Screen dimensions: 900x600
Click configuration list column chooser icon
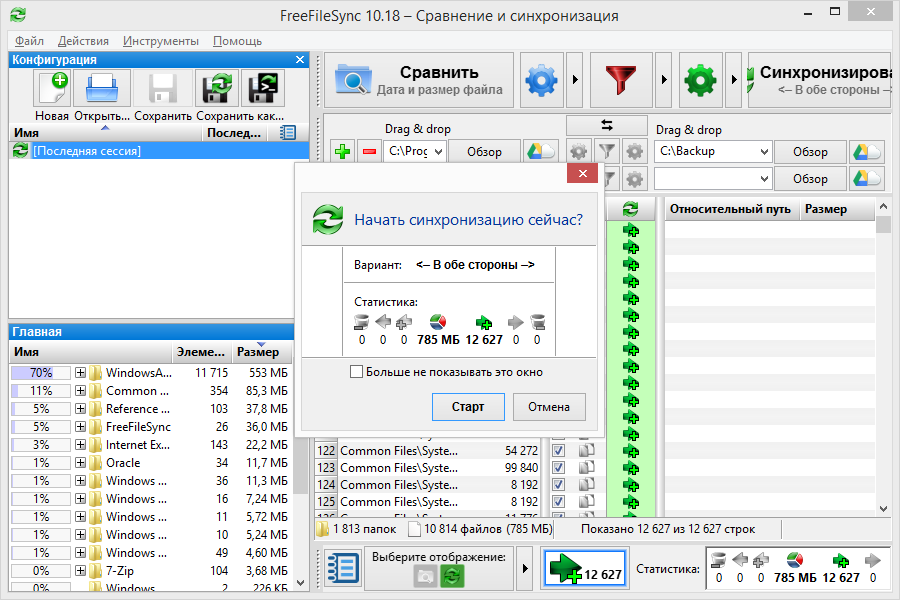click(x=288, y=133)
